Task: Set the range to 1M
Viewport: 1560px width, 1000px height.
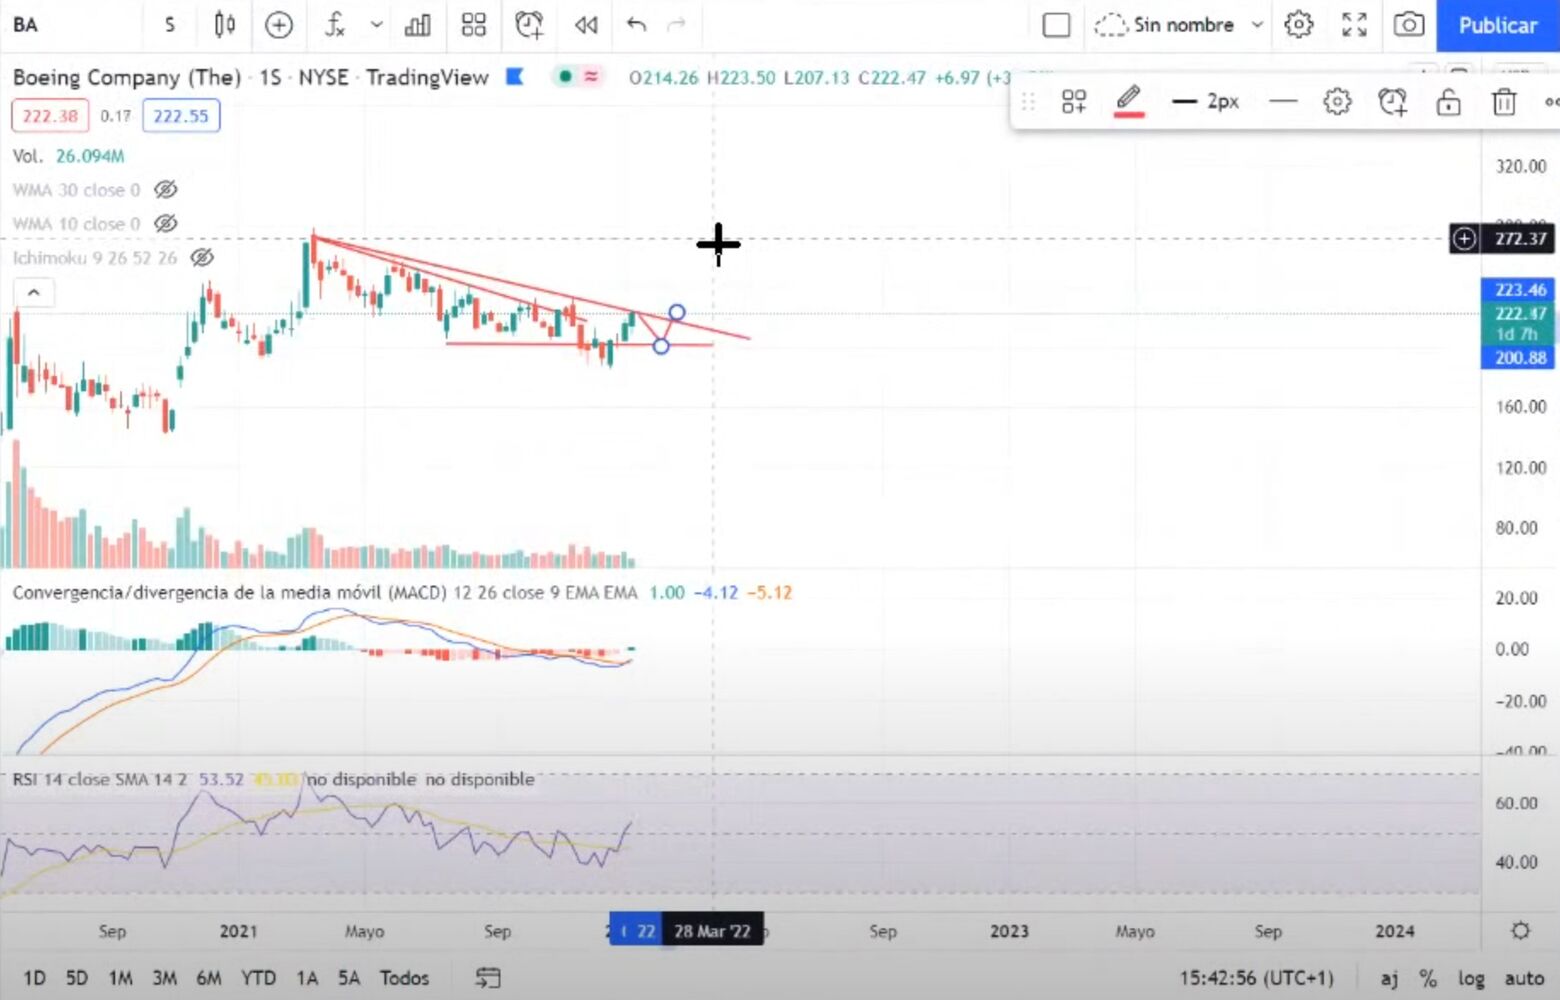Action: (121, 978)
